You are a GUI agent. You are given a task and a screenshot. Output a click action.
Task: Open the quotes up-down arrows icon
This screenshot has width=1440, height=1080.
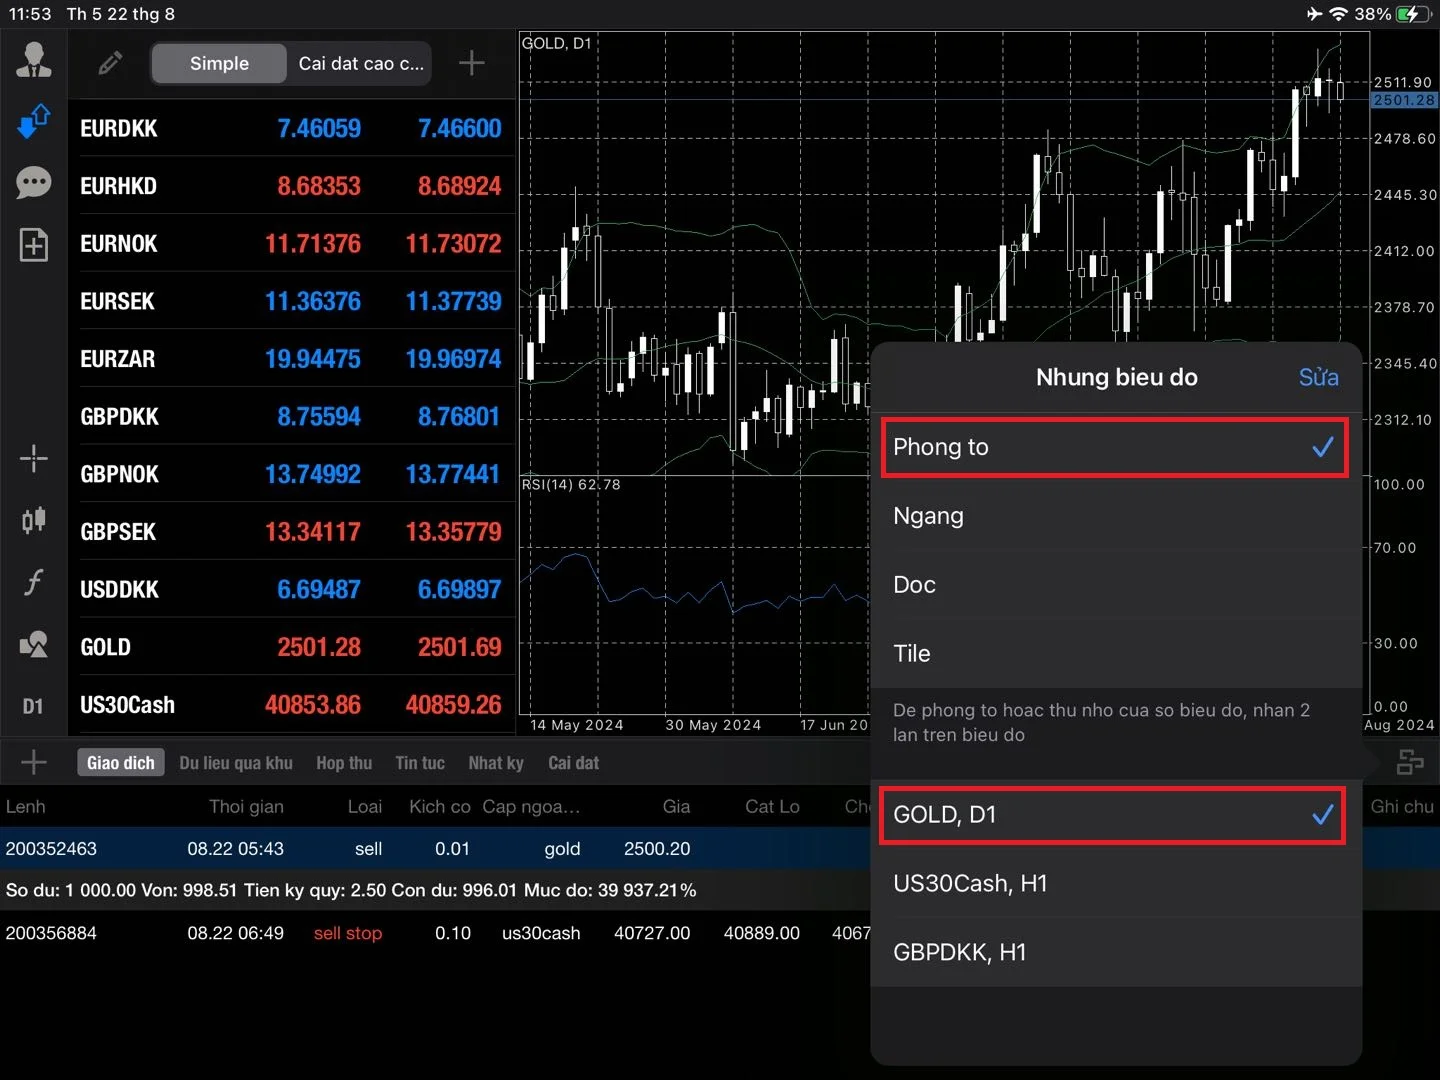[x=34, y=122]
